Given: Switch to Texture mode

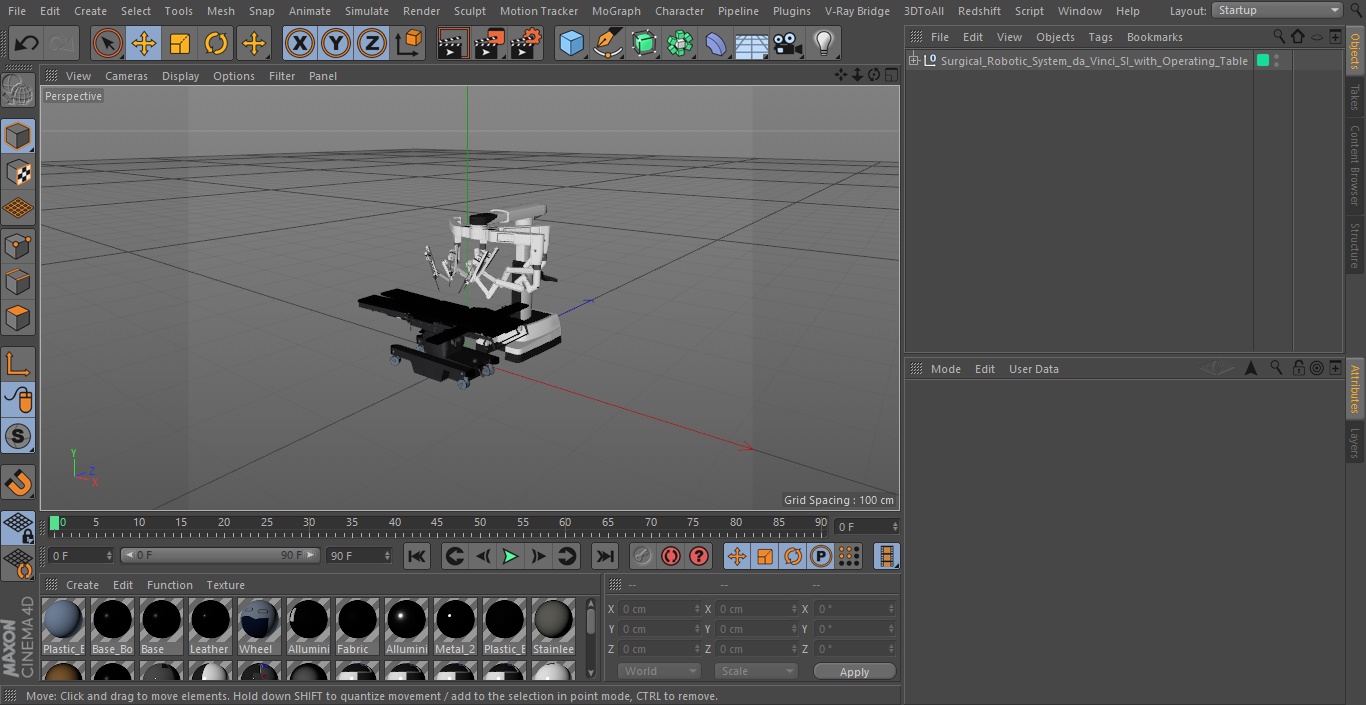Looking at the screenshot, I should coord(18,172).
